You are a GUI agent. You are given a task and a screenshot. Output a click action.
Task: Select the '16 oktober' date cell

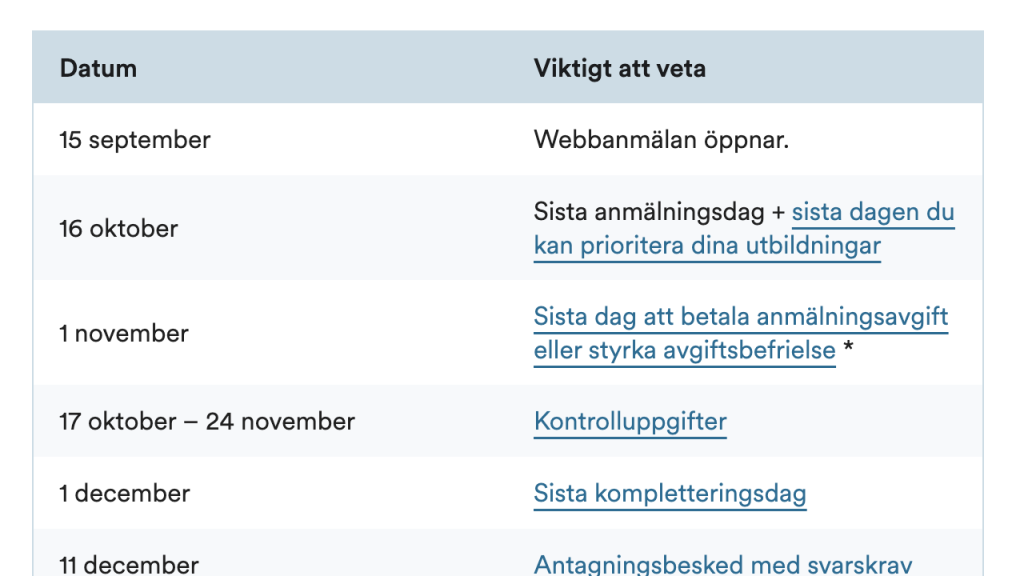pyautogui.click(x=119, y=229)
